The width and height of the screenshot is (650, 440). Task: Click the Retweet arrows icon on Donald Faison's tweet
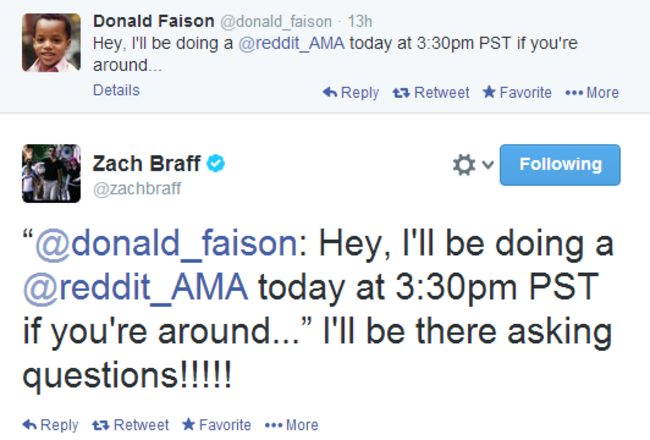pyautogui.click(x=401, y=93)
